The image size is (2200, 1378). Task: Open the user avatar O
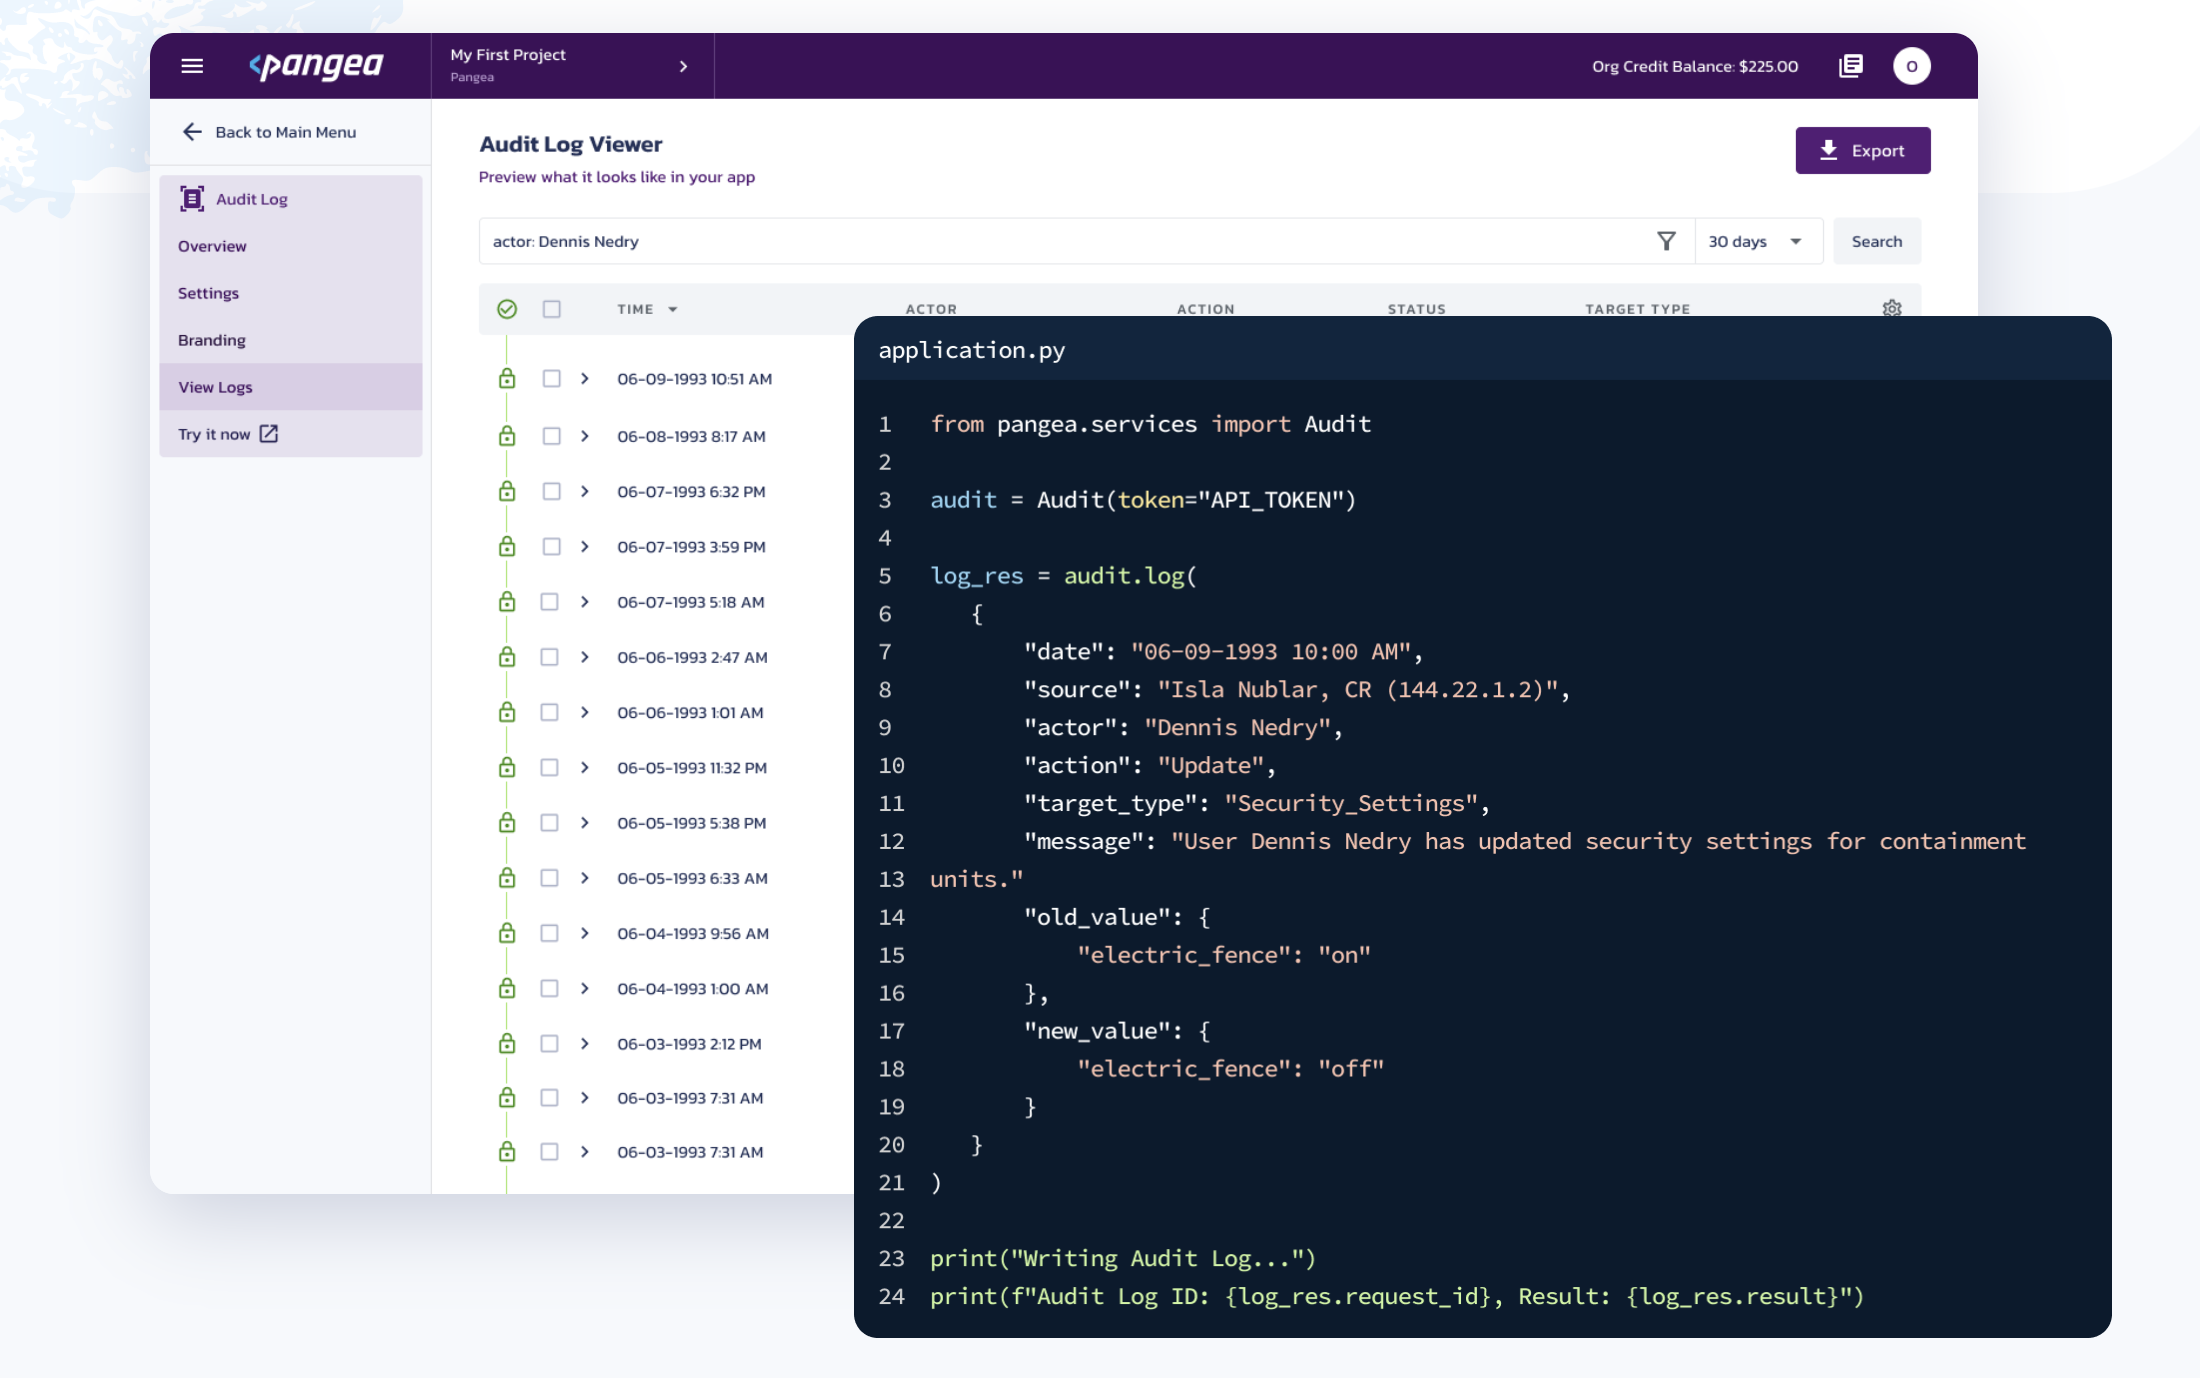(1911, 66)
